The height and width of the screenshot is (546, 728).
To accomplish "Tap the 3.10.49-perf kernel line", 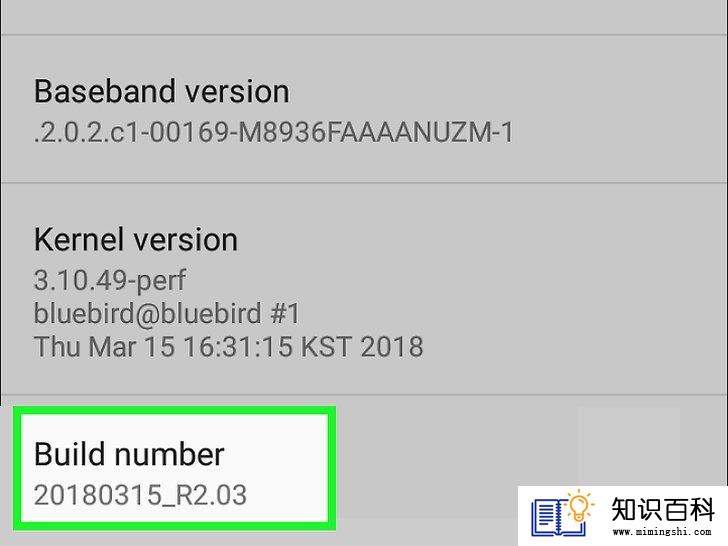I will tap(110, 280).
